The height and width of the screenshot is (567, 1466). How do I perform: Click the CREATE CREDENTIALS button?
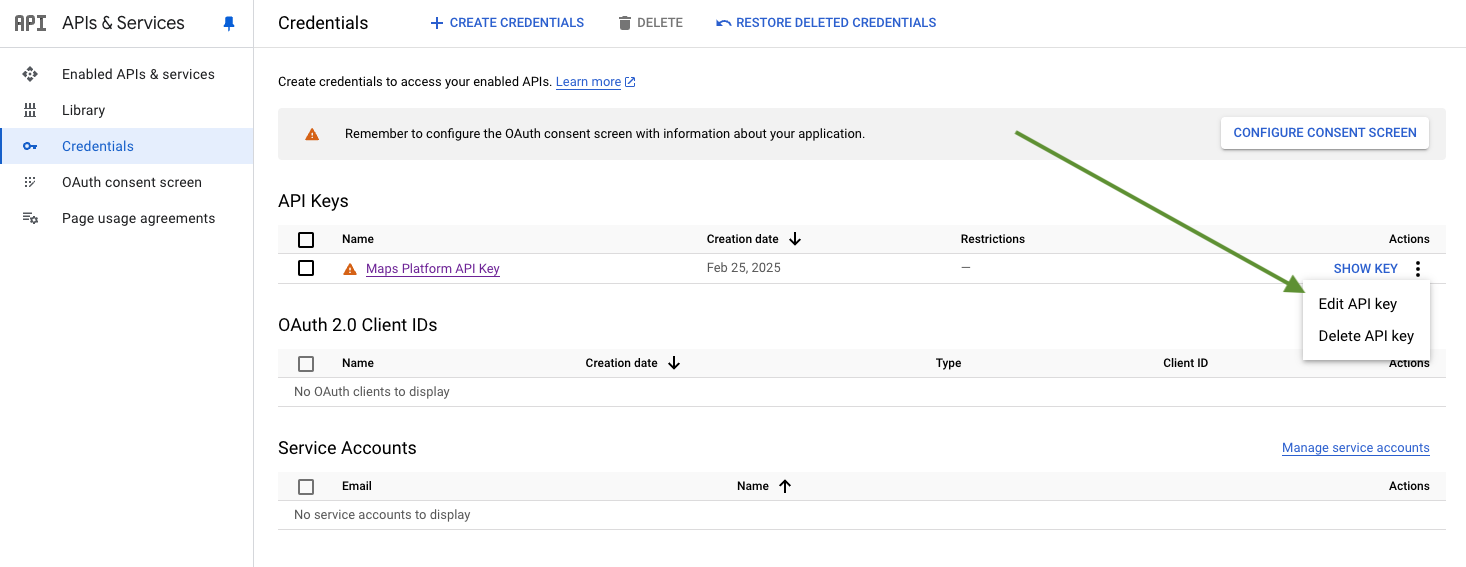point(507,23)
